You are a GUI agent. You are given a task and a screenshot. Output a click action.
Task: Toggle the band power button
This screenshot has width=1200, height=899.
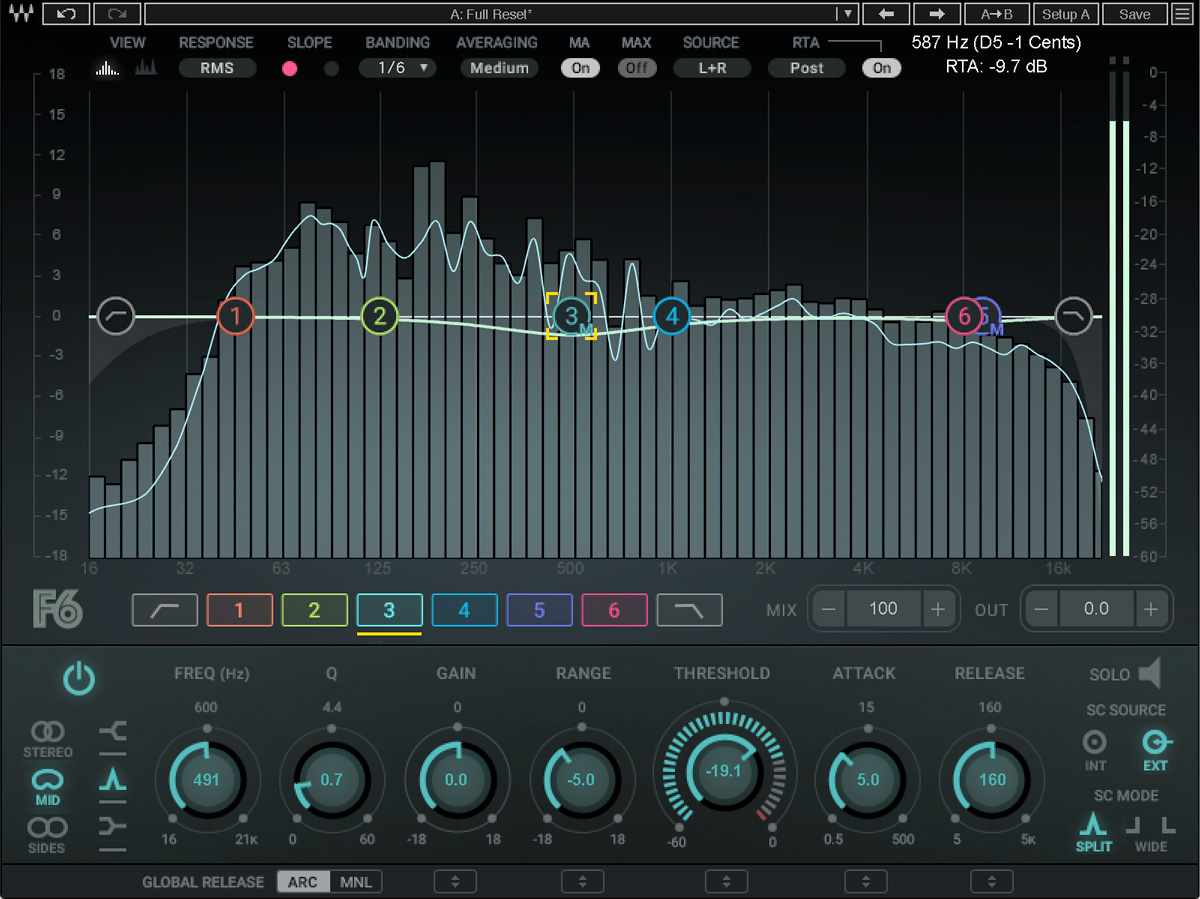tap(79, 679)
